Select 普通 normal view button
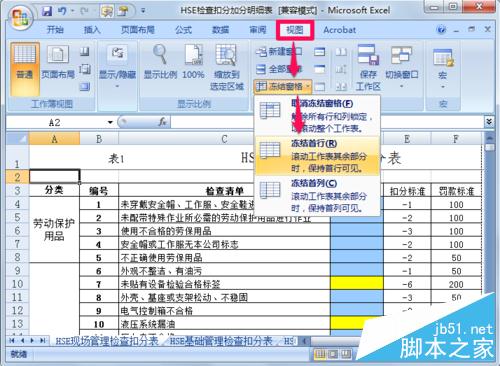This screenshot has height=366, width=500. (x=25, y=69)
